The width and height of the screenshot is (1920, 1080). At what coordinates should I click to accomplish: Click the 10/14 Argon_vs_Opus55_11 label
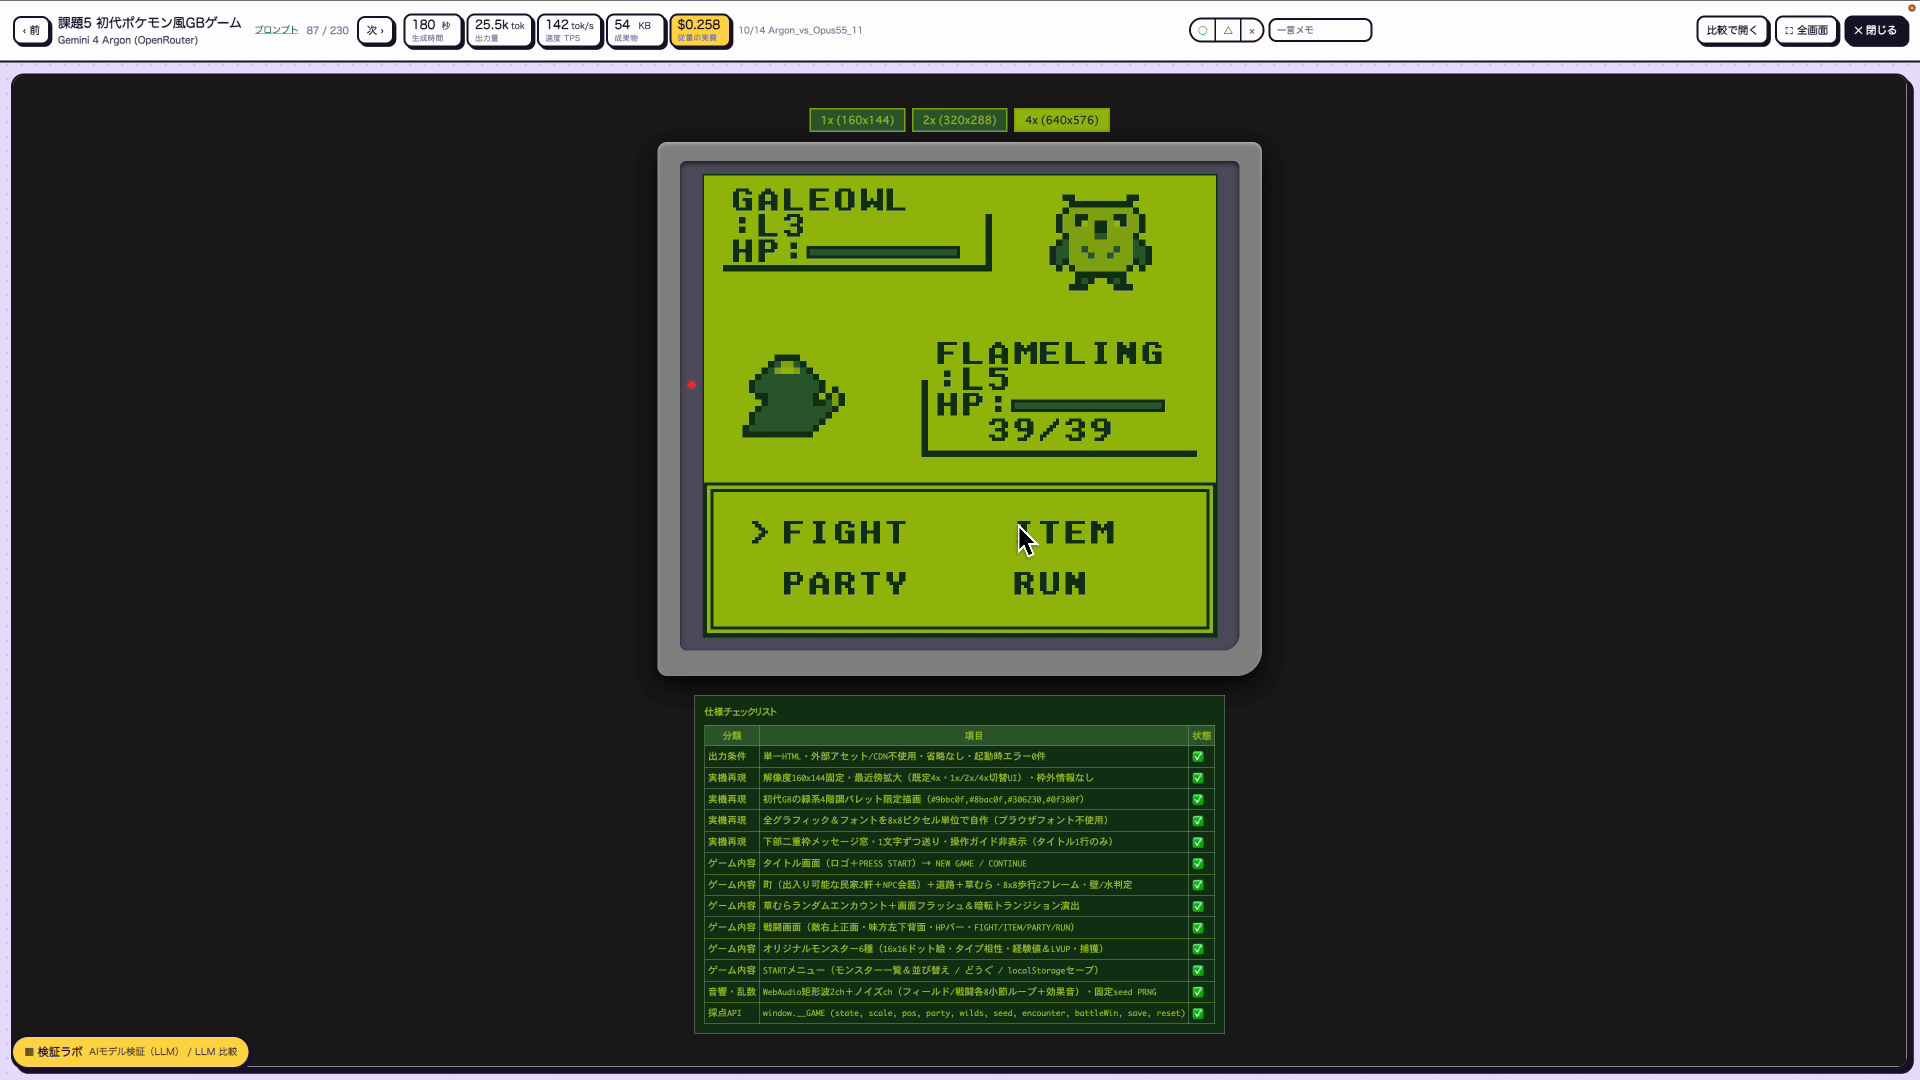[800, 30]
